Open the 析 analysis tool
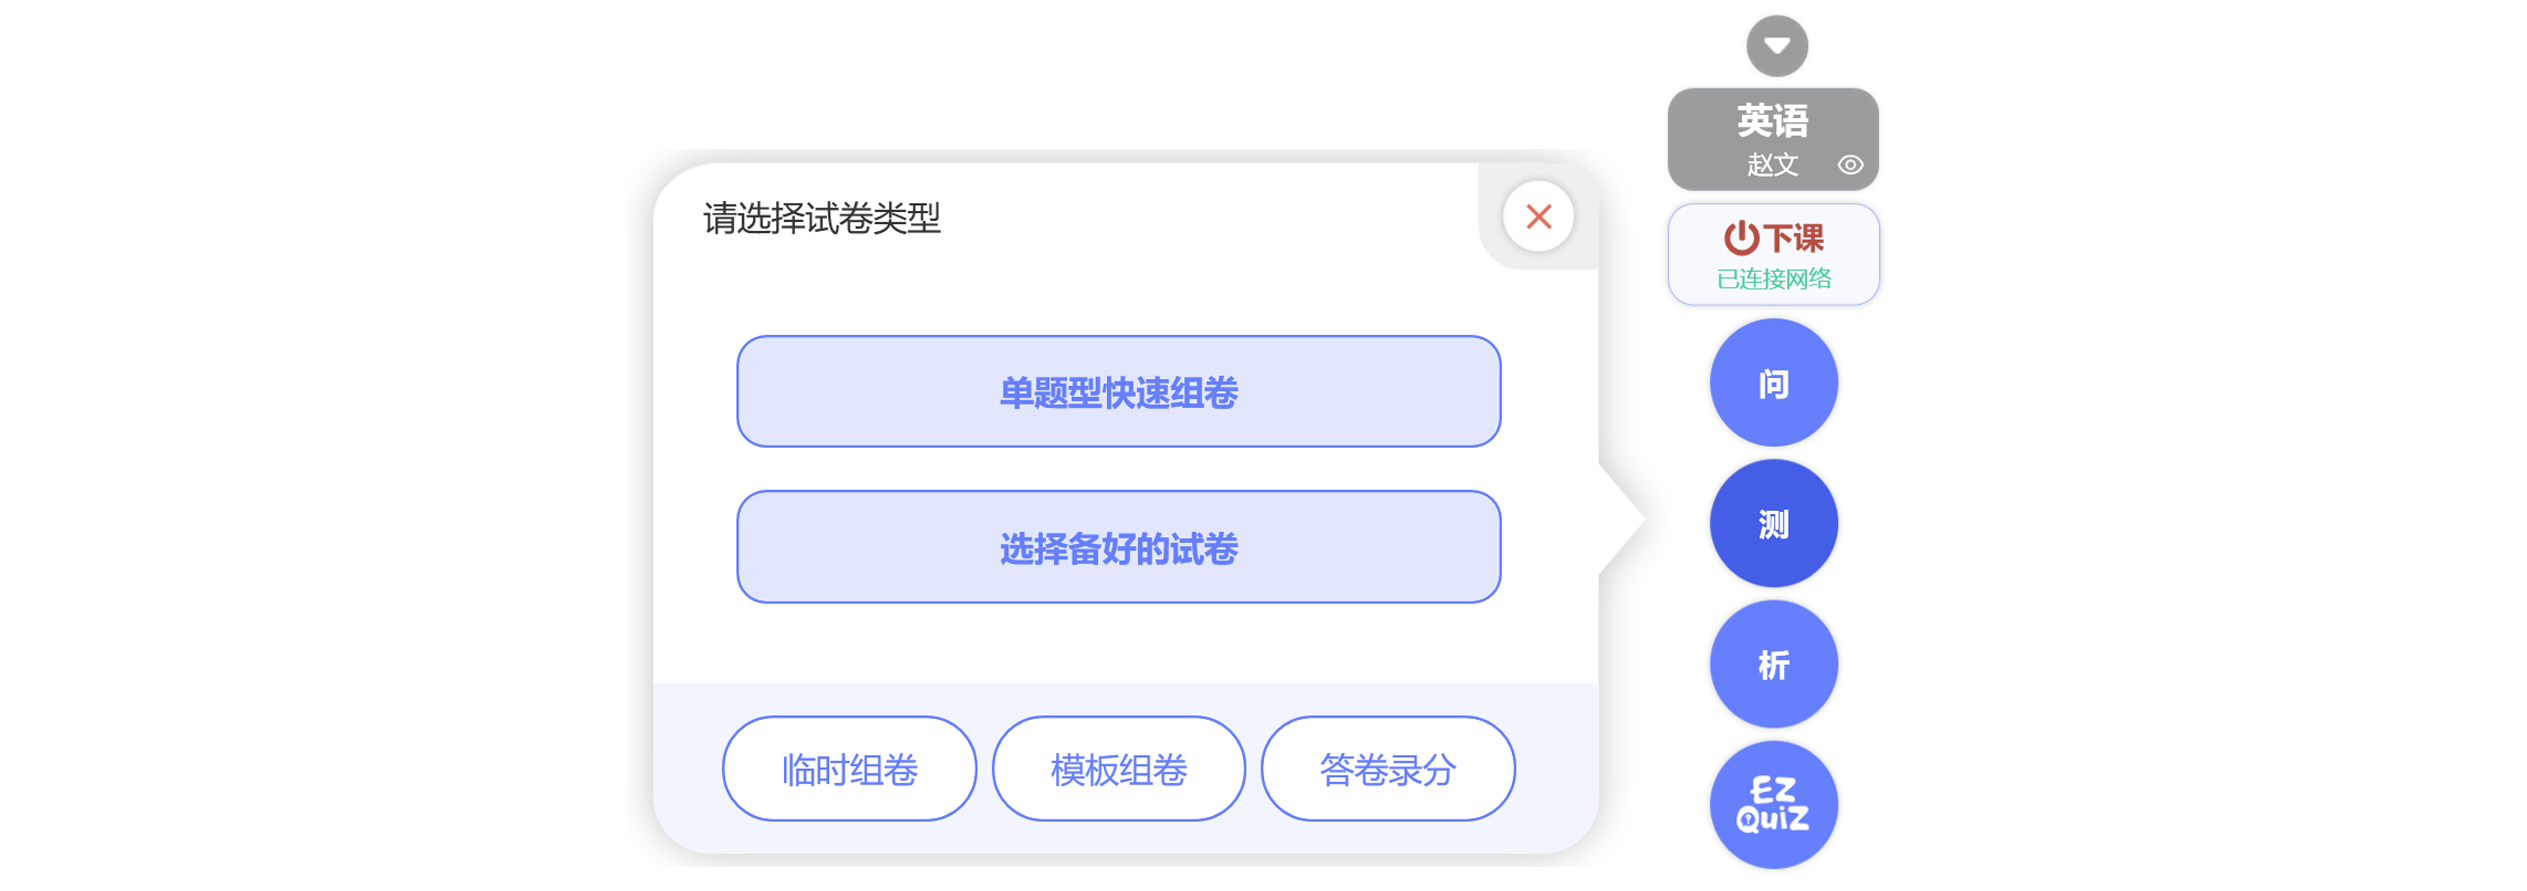 coord(1773,664)
